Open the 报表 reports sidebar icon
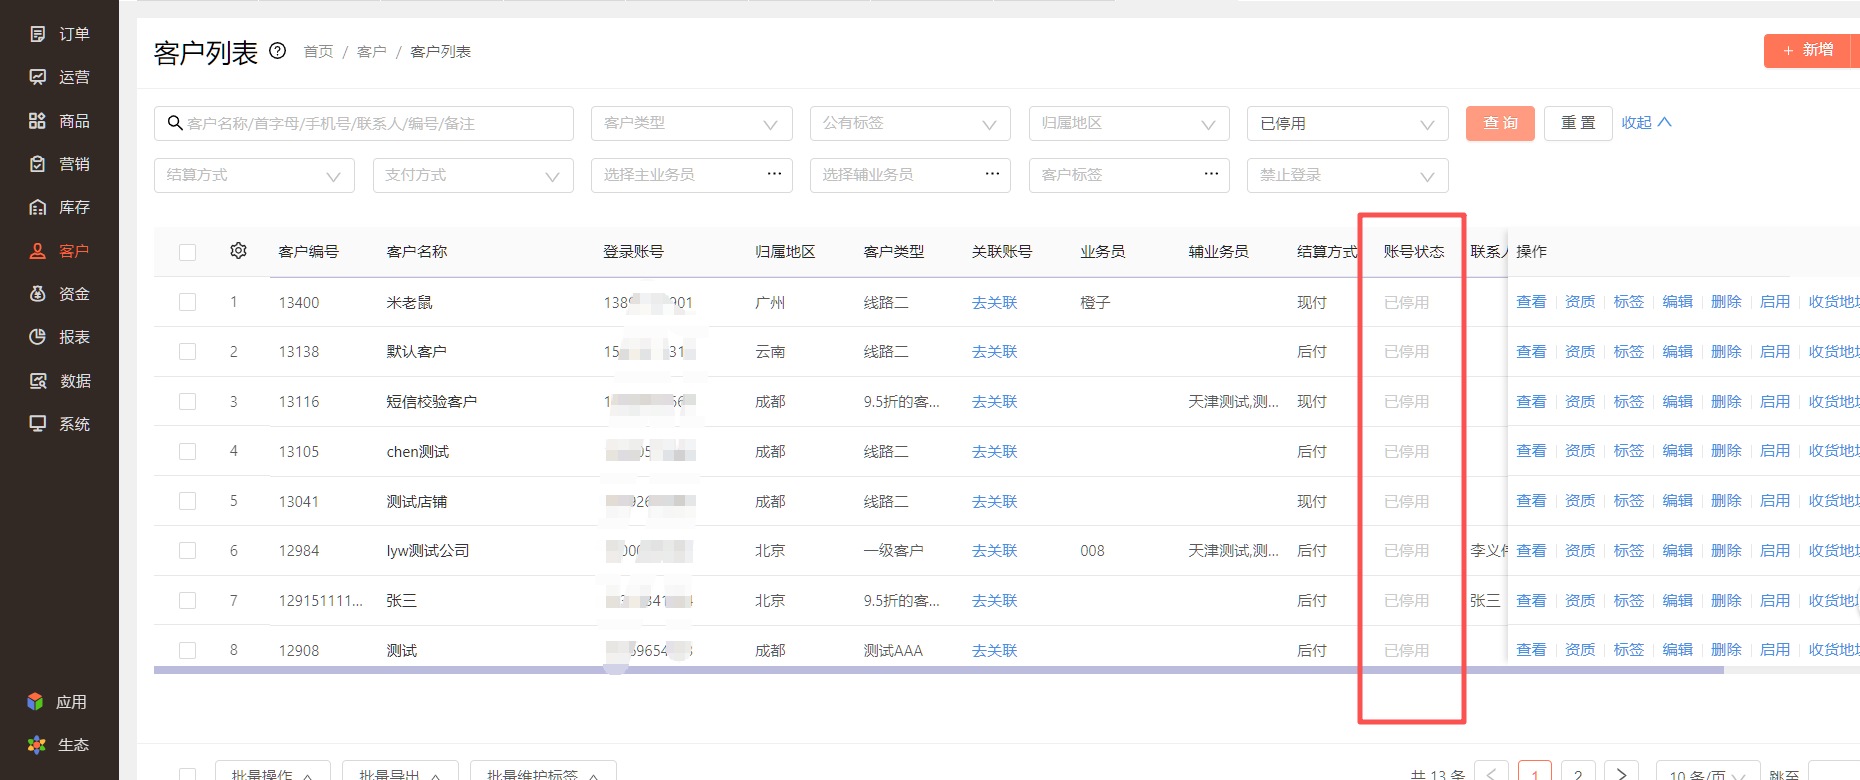The image size is (1860, 780). 38,337
